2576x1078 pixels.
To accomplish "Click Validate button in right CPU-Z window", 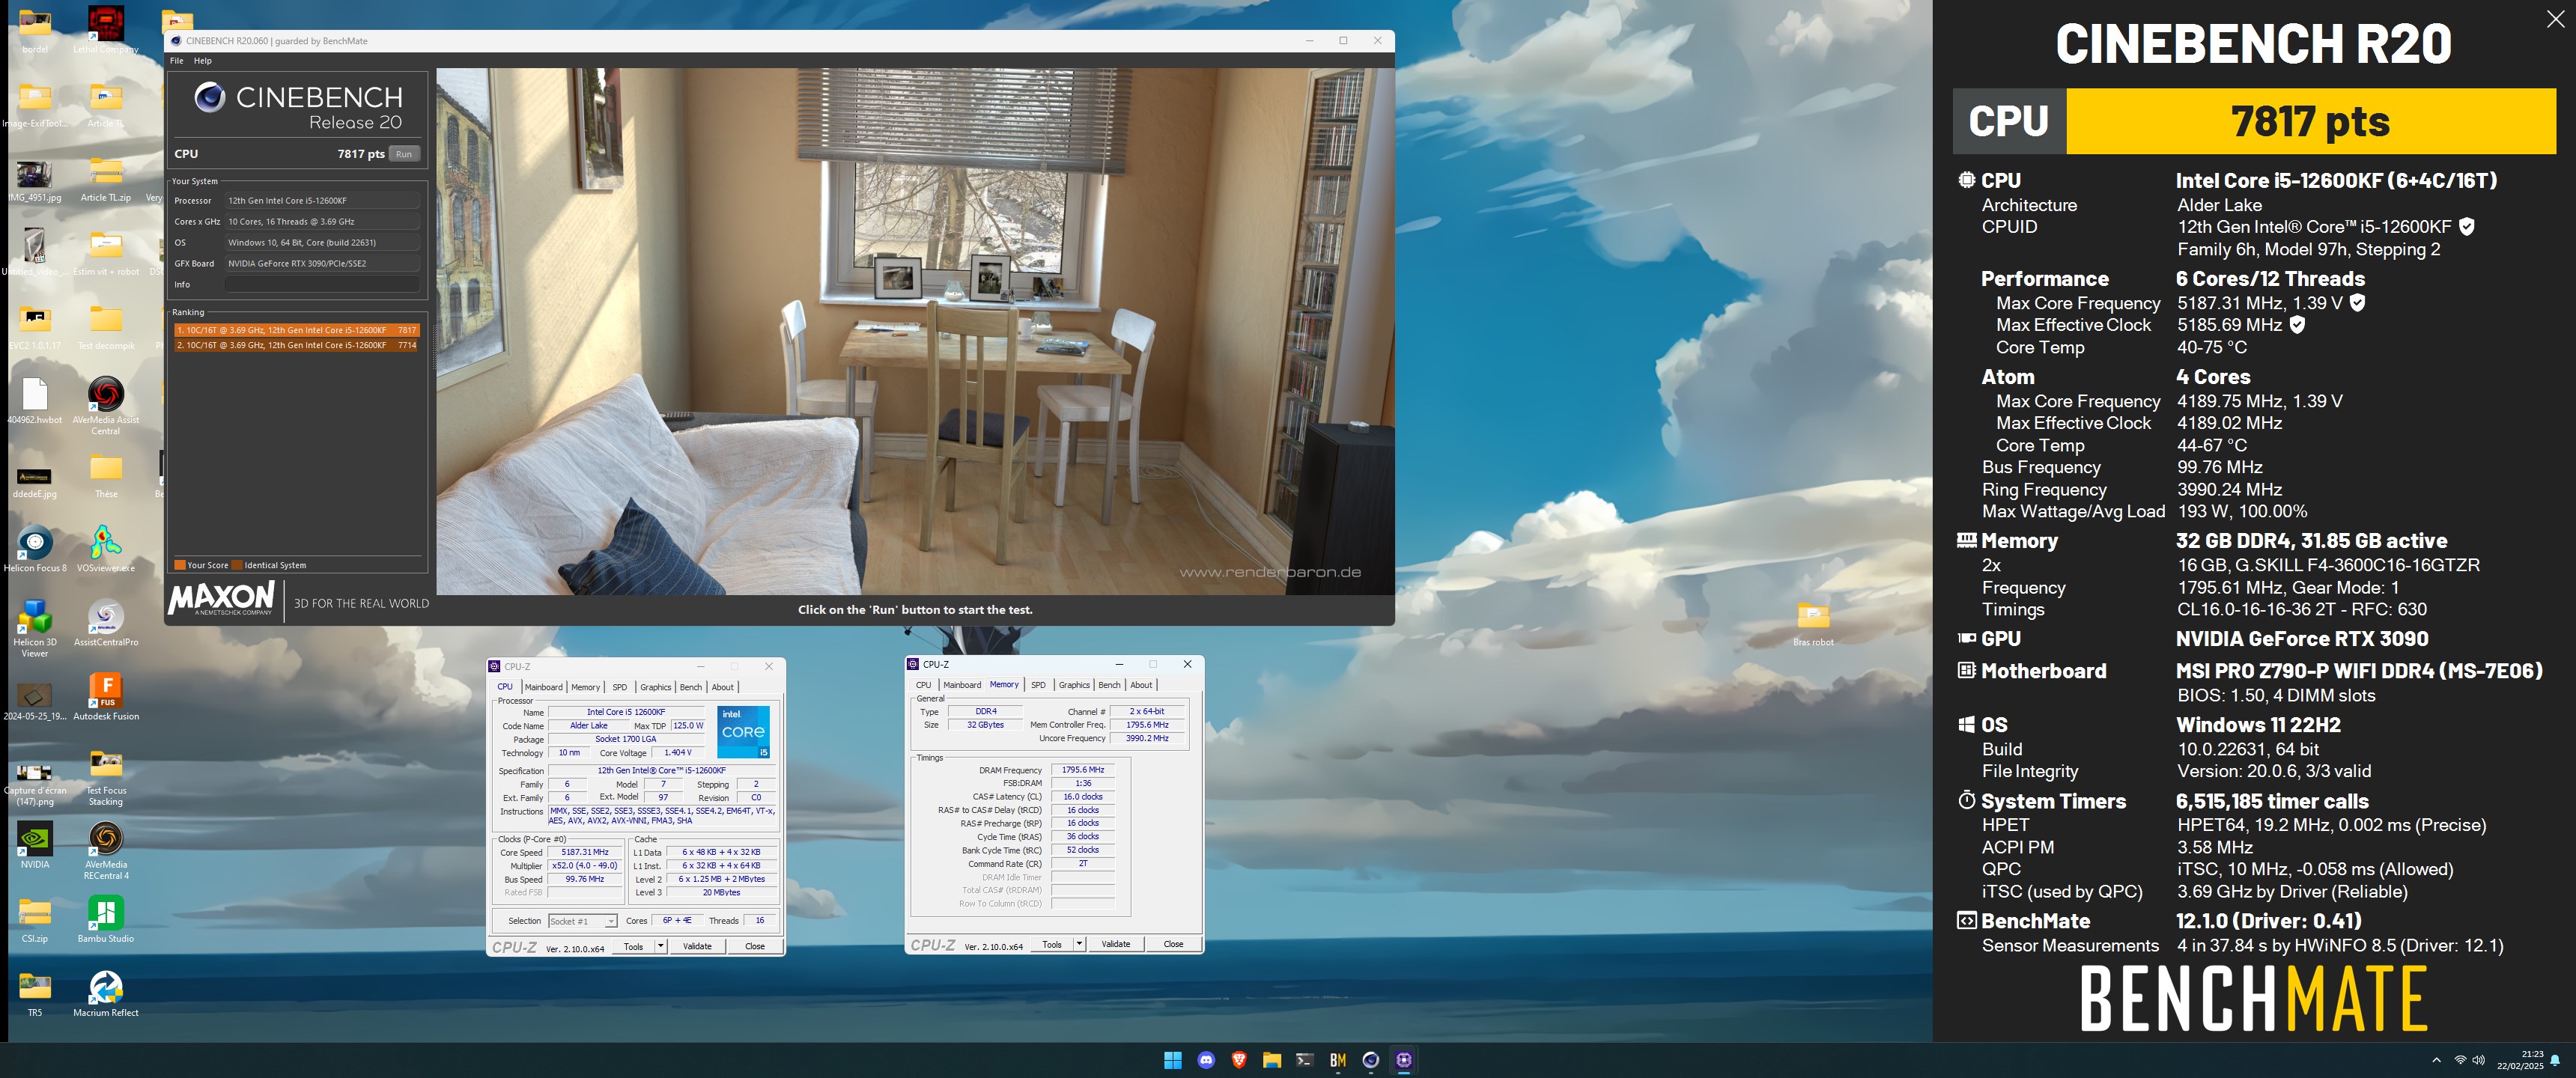I will coord(1116,944).
